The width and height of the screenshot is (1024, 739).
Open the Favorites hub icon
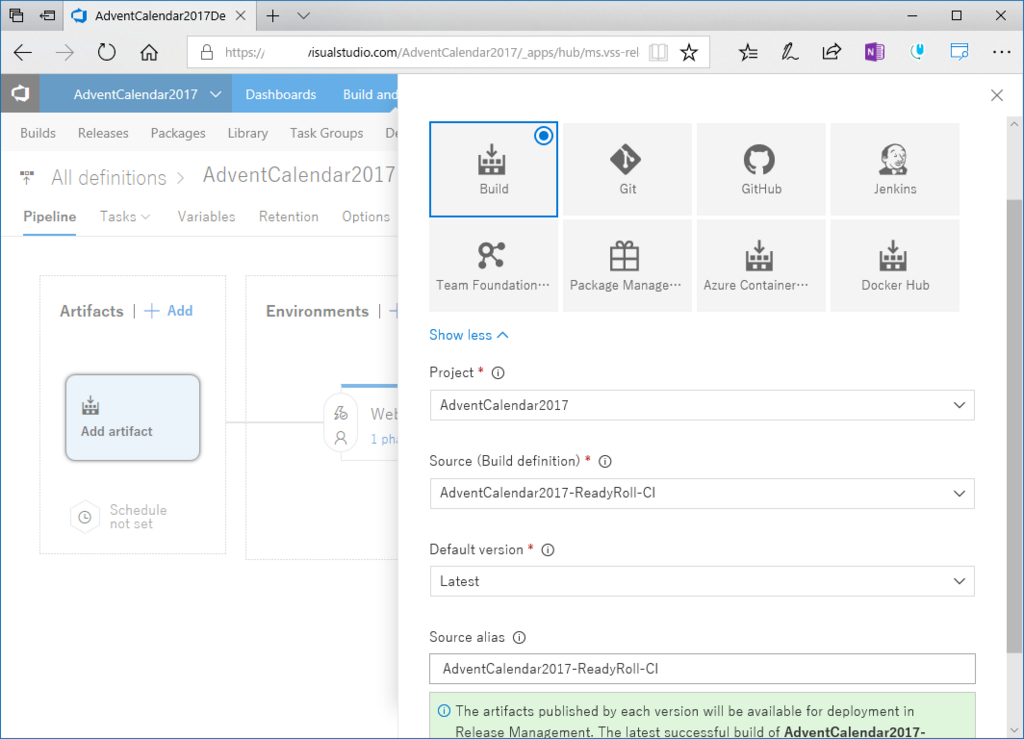click(748, 53)
